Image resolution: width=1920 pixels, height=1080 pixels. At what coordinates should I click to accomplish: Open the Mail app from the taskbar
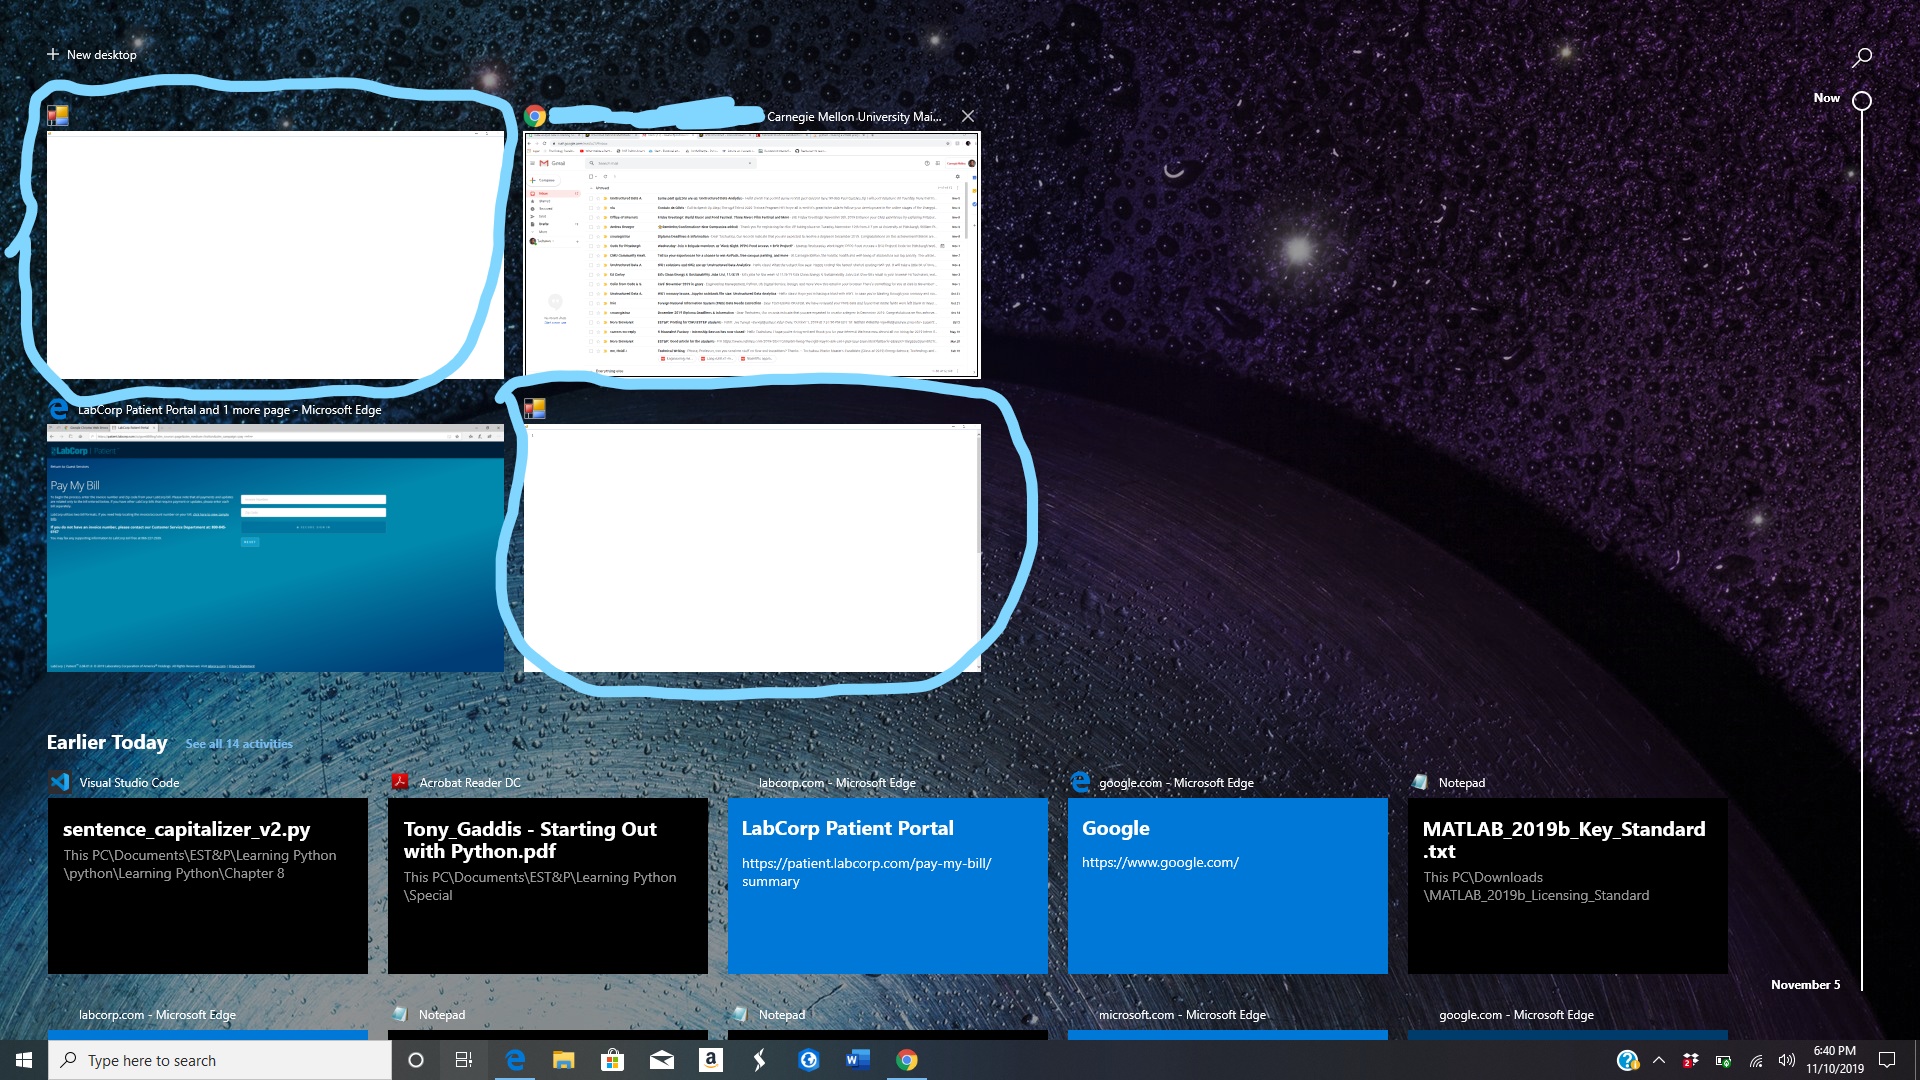pos(662,1060)
